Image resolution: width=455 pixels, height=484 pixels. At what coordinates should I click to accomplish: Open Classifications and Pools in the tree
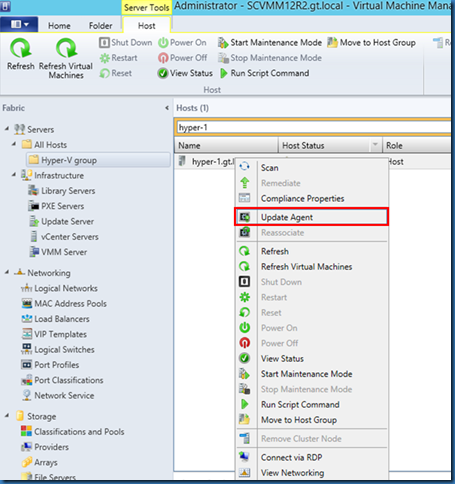(x=72, y=431)
